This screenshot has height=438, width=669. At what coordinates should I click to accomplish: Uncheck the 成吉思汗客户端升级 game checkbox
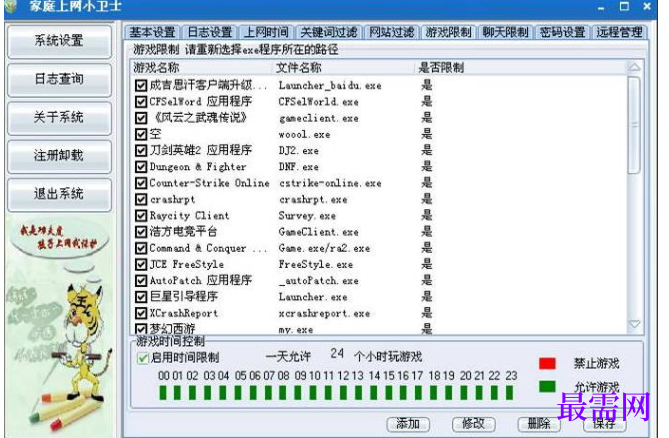(141, 85)
